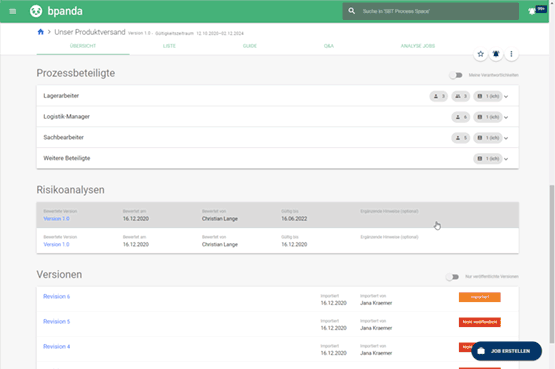Click the bell subscribe button beside star
This screenshot has height=369, width=555.
pyautogui.click(x=496, y=54)
